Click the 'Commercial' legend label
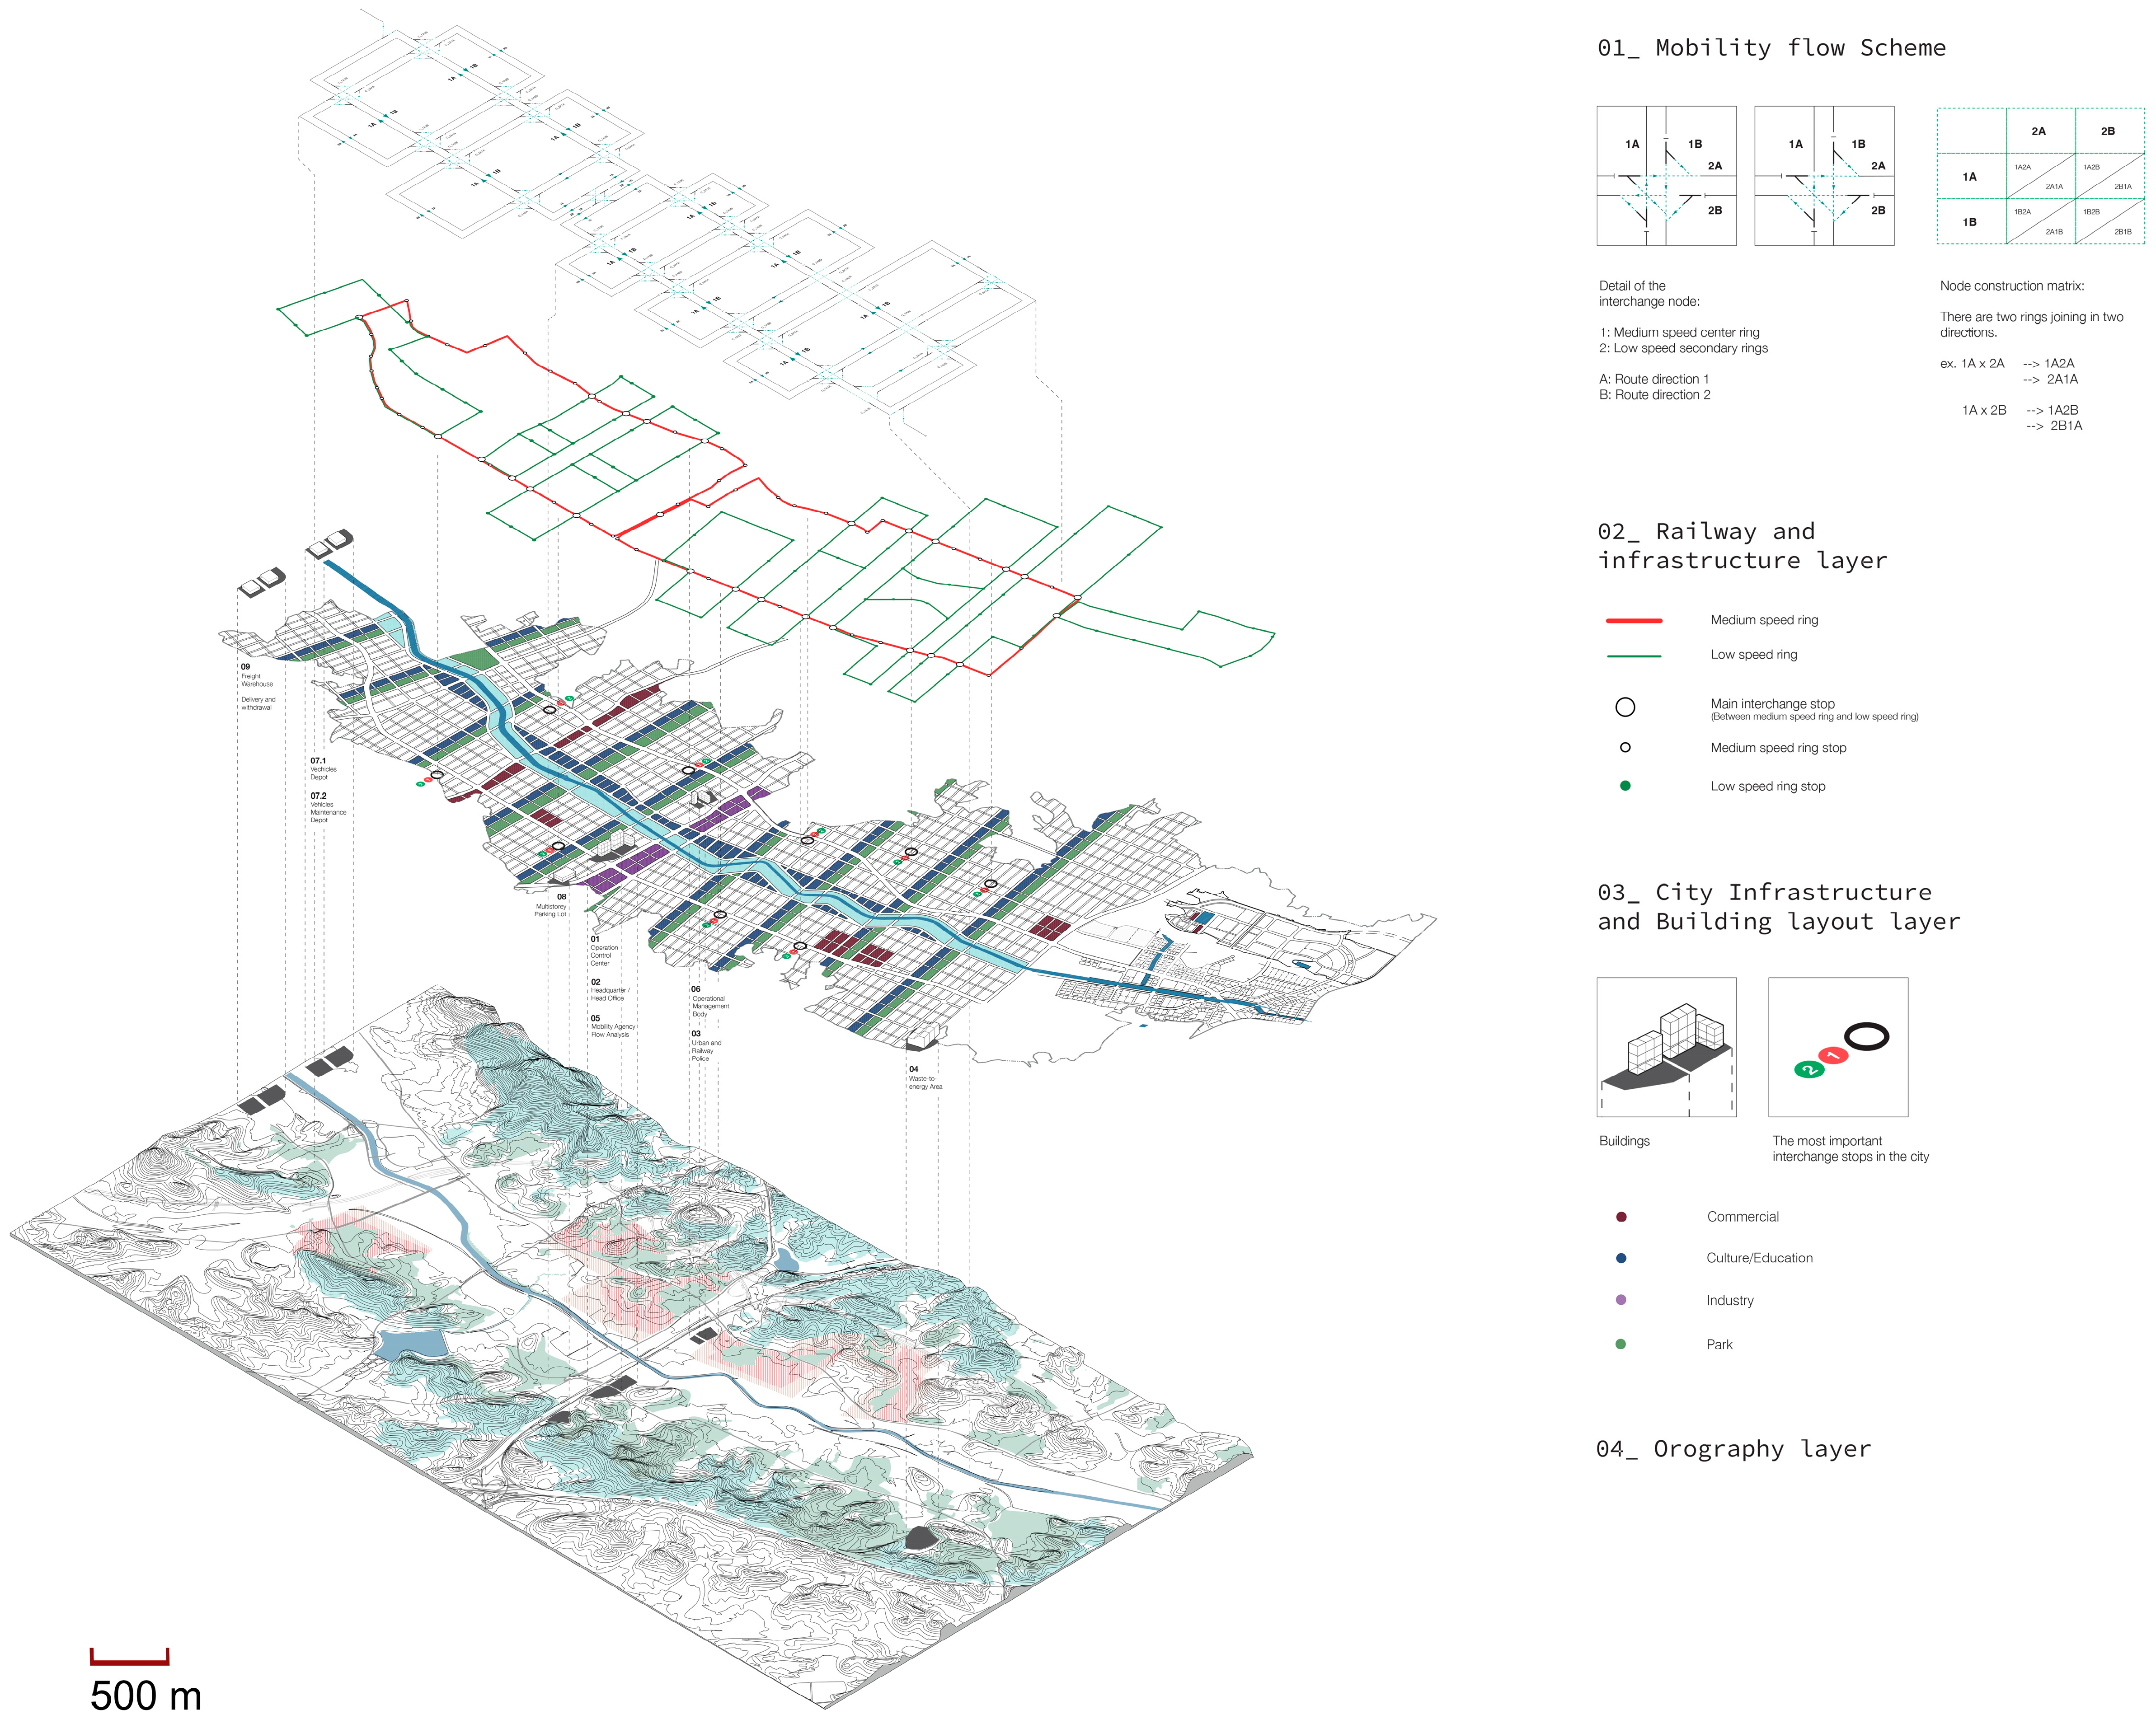This screenshot has width=2156, height=1719. click(x=1743, y=1217)
